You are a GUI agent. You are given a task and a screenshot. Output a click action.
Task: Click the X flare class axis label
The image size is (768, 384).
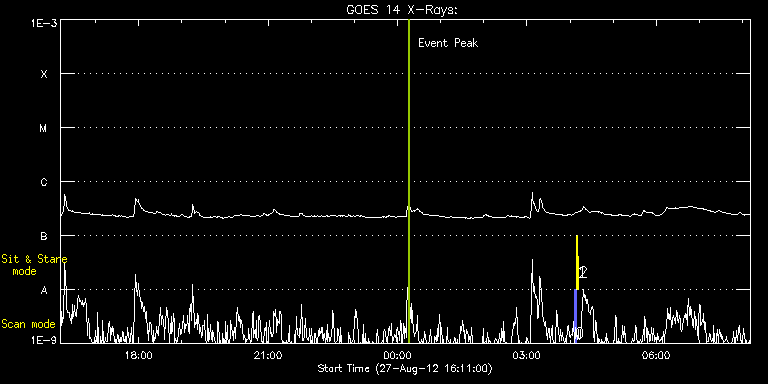(x=44, y=74)
